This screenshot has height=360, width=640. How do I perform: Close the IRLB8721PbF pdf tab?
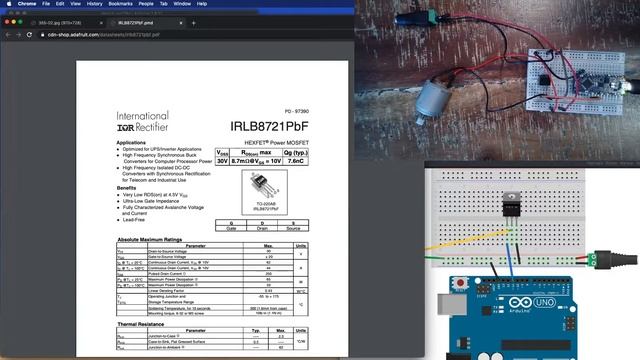coord(181,23)
